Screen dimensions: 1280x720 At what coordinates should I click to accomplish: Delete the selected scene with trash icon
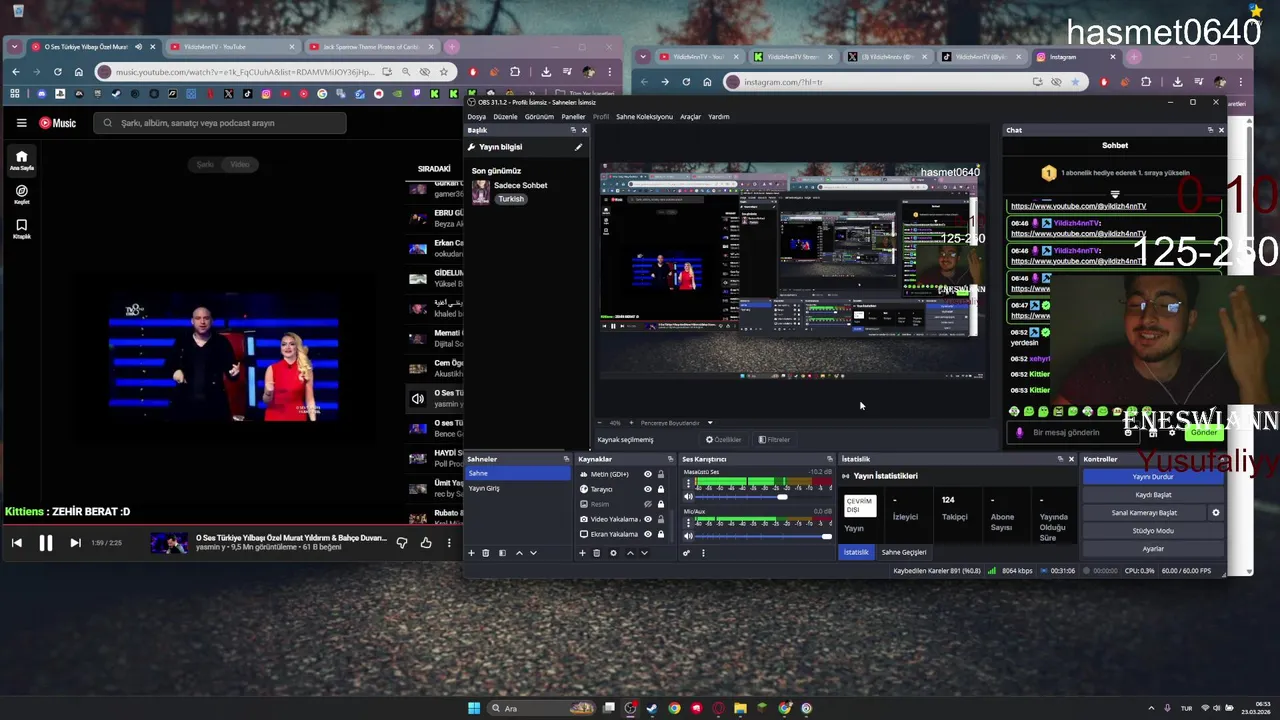[x=486, y=553]
